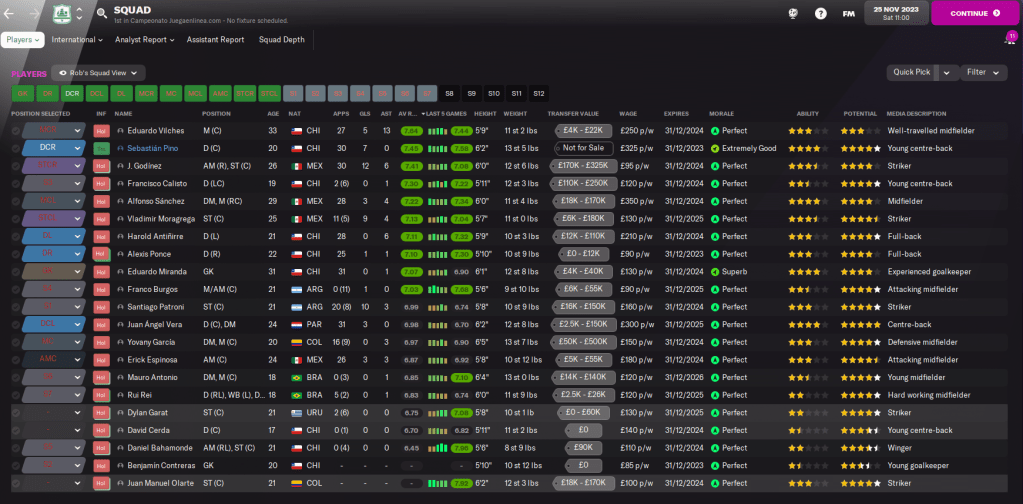
Task: Click the back navigation arrow
Action: (x=12, y=13)
